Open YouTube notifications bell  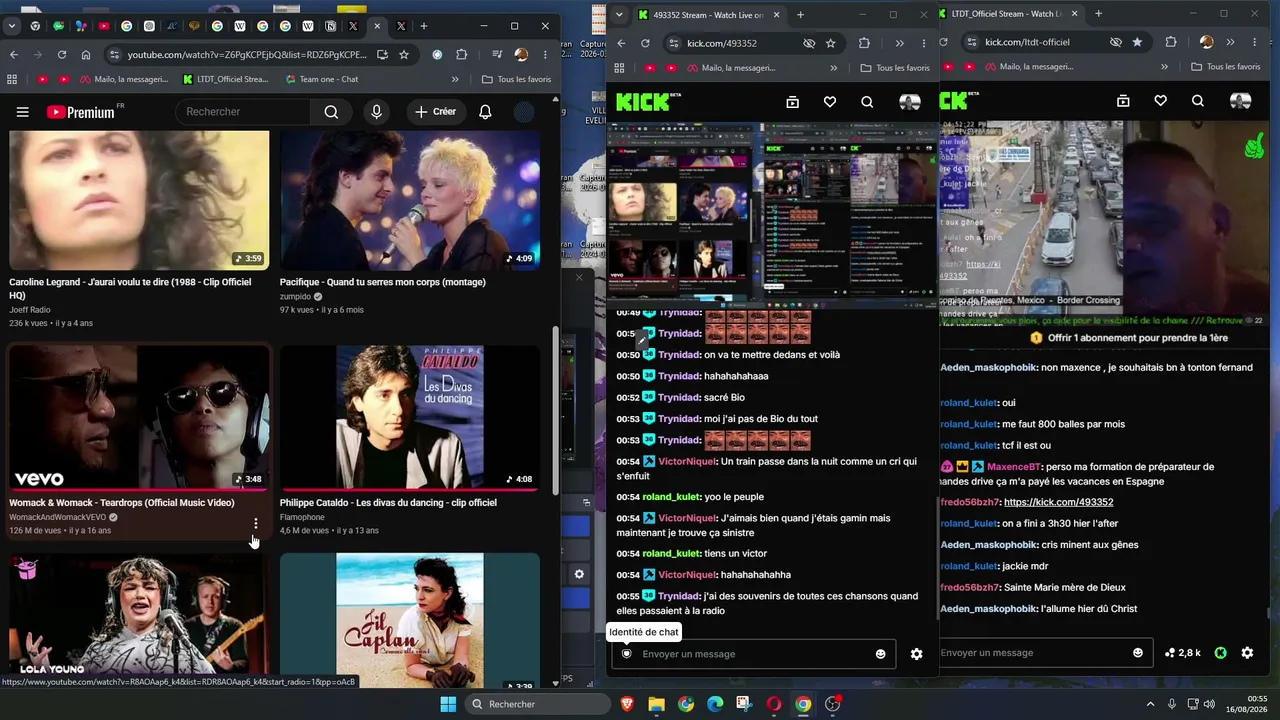485,112
